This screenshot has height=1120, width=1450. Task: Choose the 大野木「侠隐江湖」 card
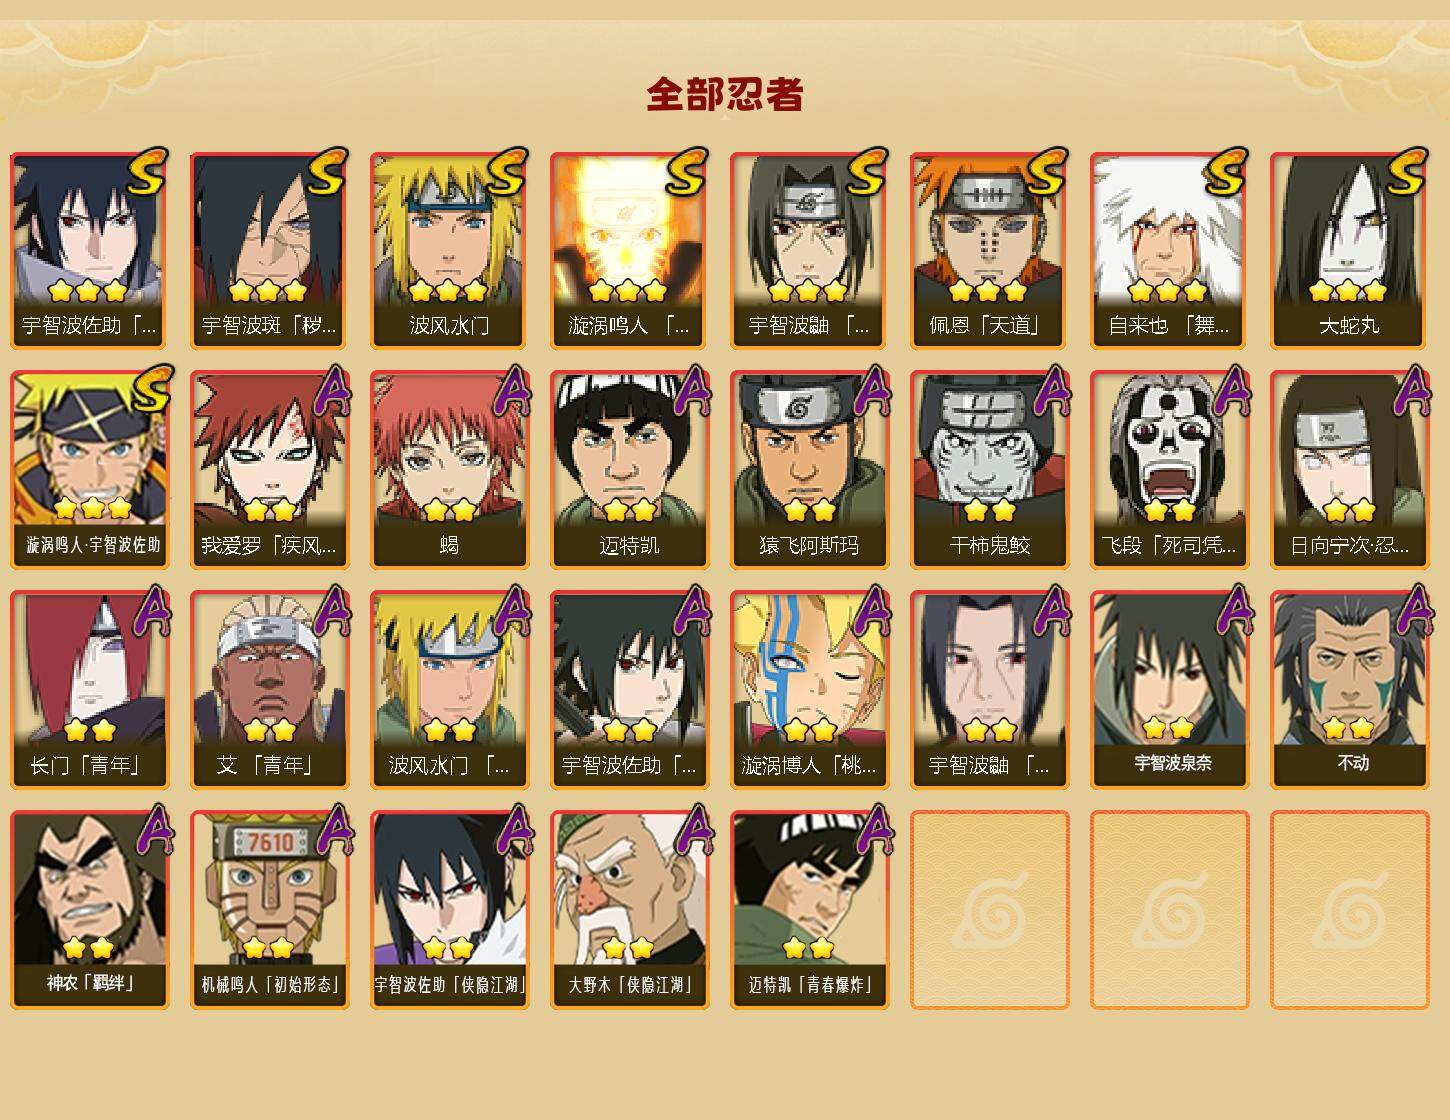click(629, 910)
